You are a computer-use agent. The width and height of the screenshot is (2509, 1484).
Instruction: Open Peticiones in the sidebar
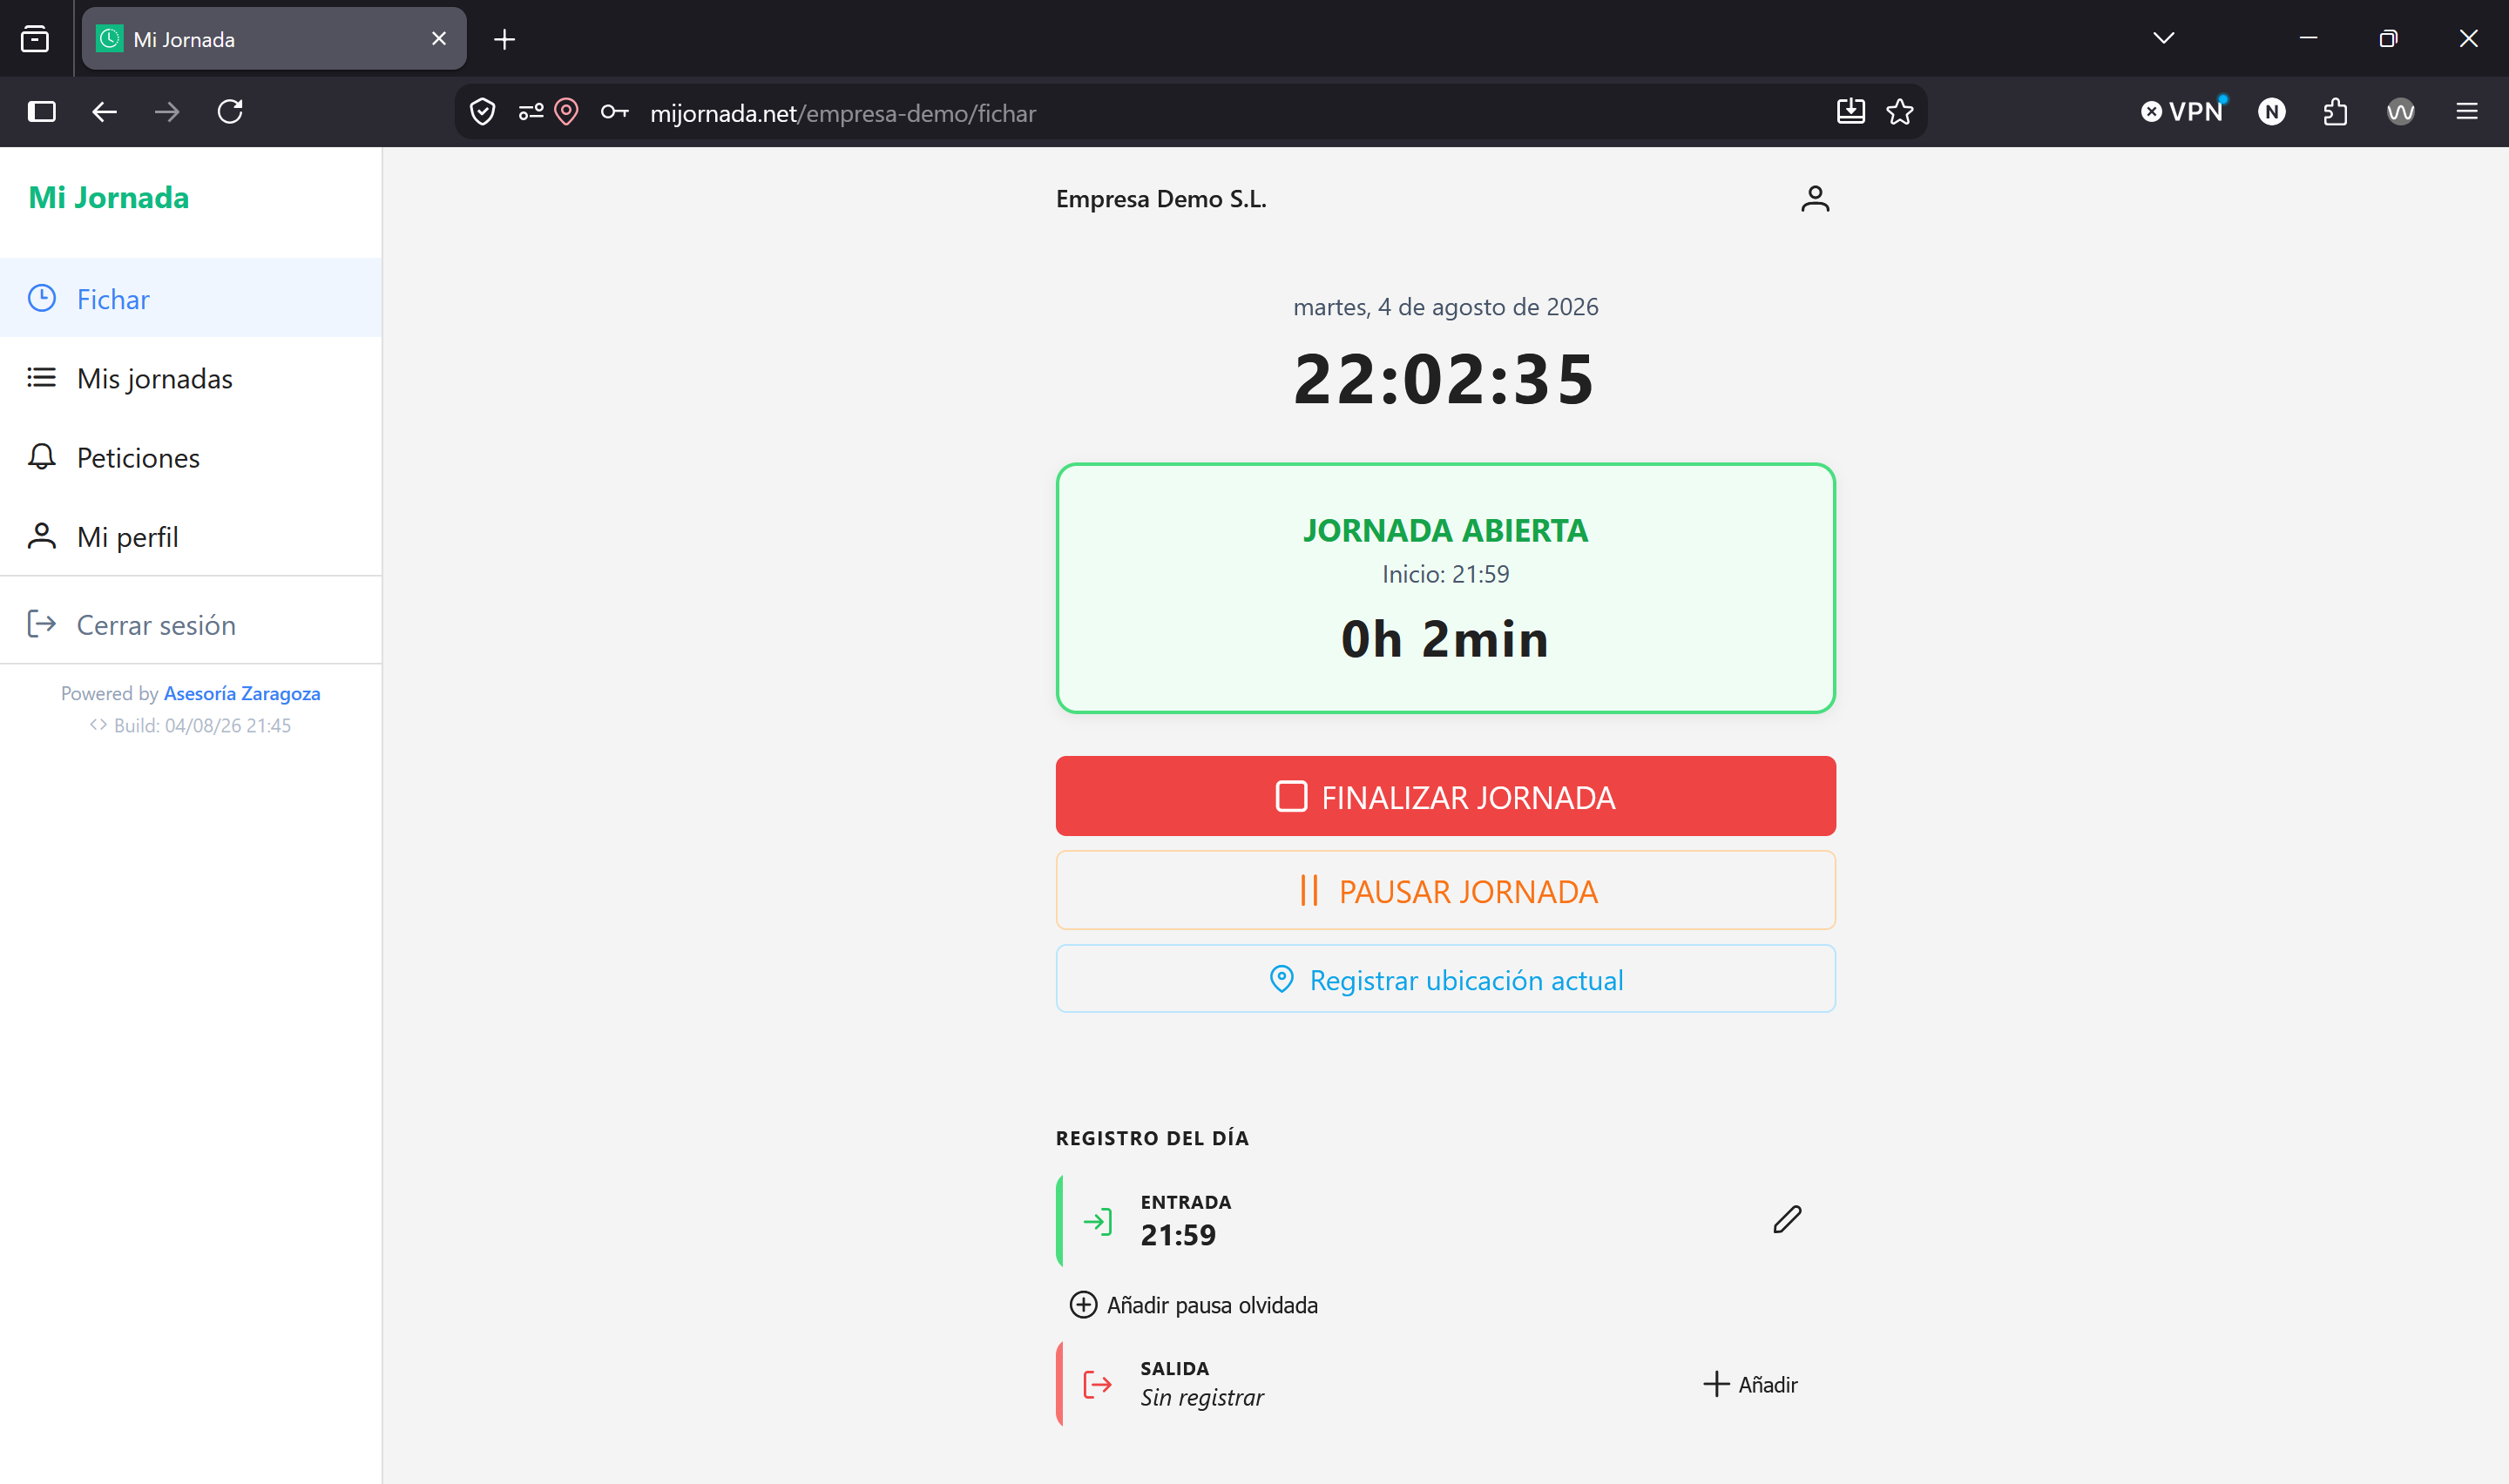(x=190, y=457)
